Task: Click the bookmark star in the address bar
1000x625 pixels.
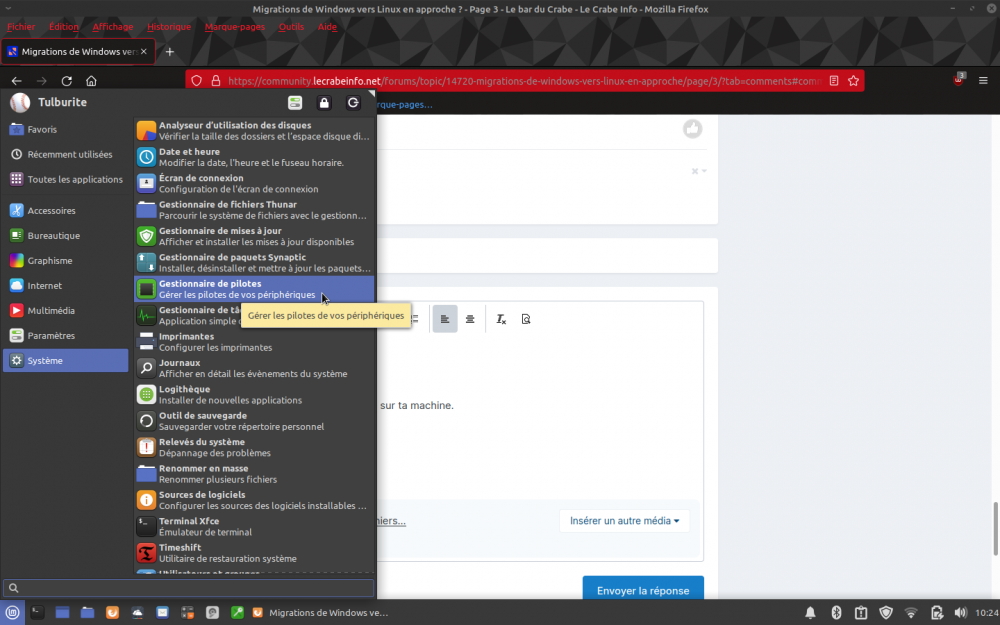Action: (851, 80)
